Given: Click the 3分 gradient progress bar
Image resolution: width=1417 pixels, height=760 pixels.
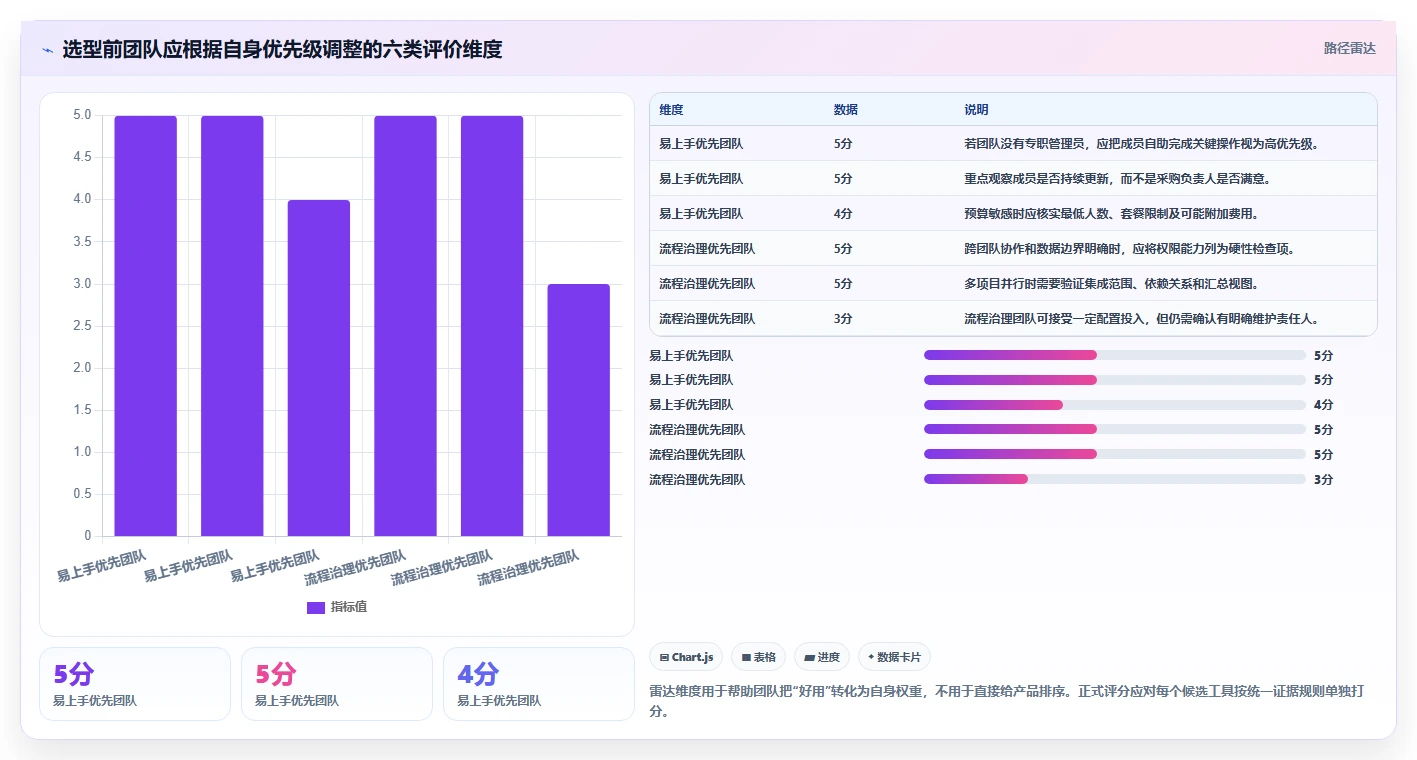Looking at the screenshot, I should click(976, 479).
